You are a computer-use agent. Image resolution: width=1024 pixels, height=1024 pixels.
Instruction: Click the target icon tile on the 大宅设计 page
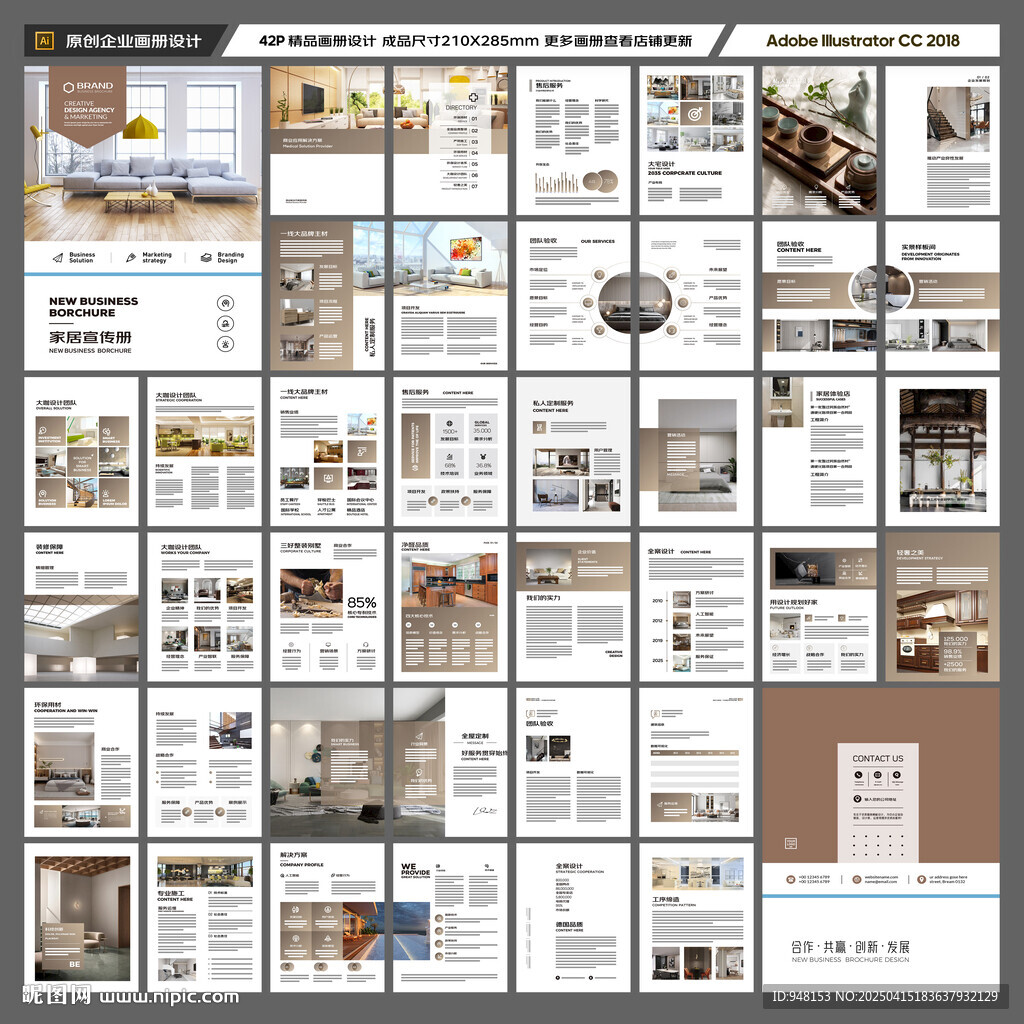696,114
